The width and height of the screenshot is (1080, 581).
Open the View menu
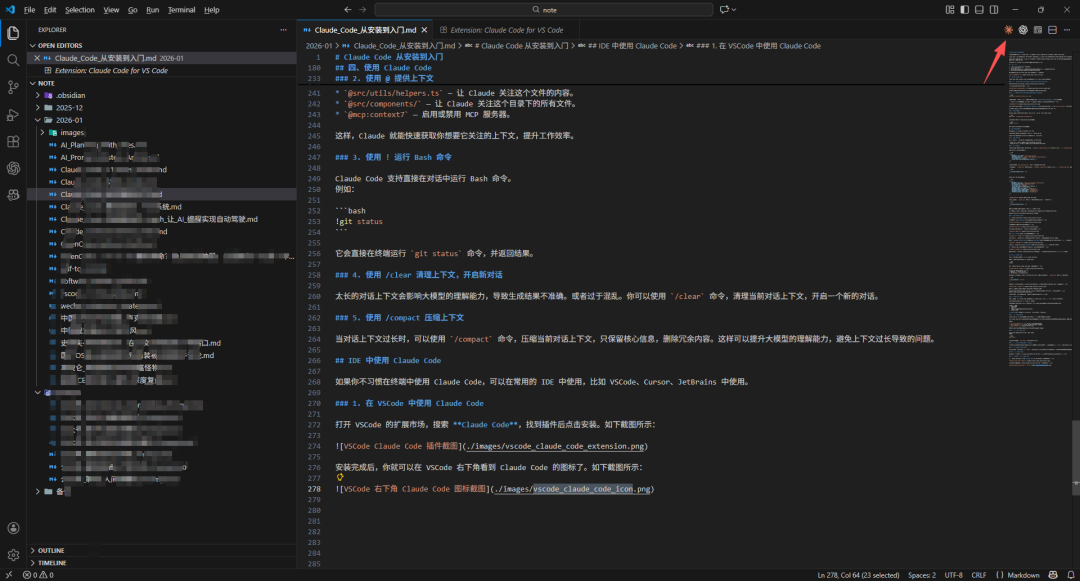[111, 10]
